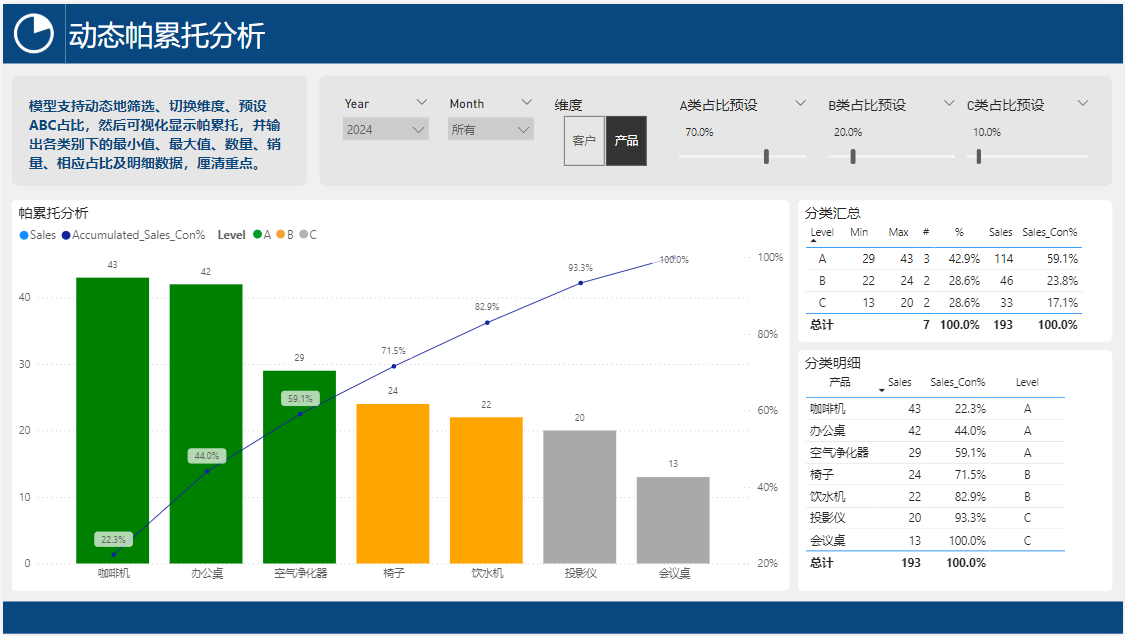Sort summary table by Sales_Con% header

click(x=1050, y=232)
